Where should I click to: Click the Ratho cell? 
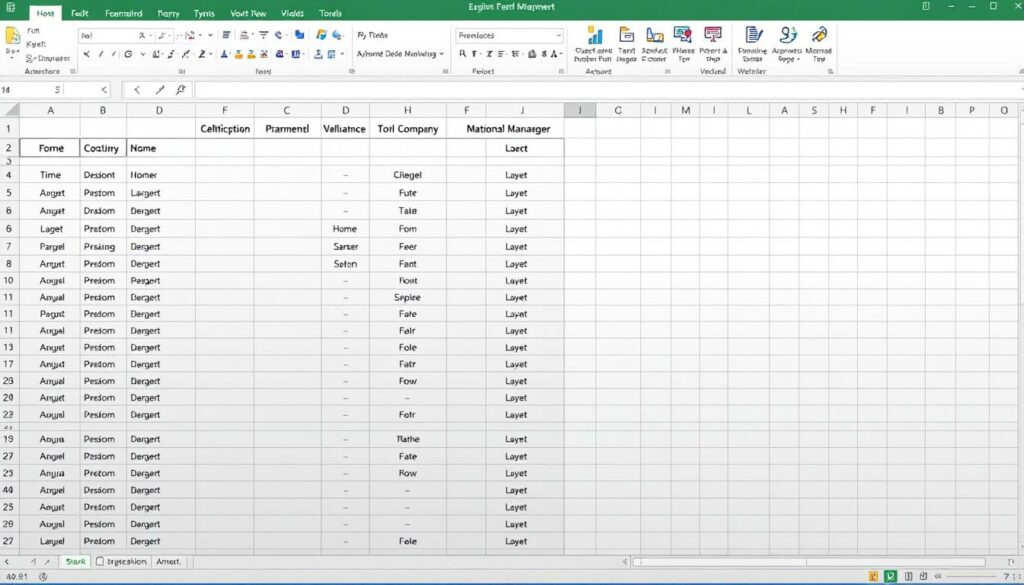coord(408,439)
